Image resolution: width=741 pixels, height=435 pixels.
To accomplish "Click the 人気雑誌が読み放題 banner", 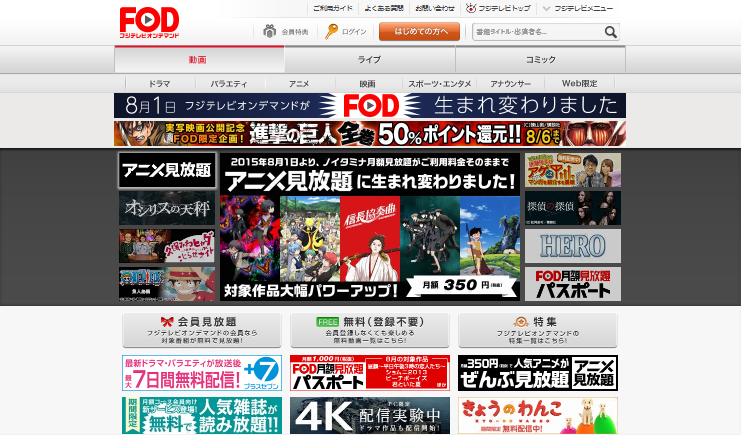I will pos(202,415).
